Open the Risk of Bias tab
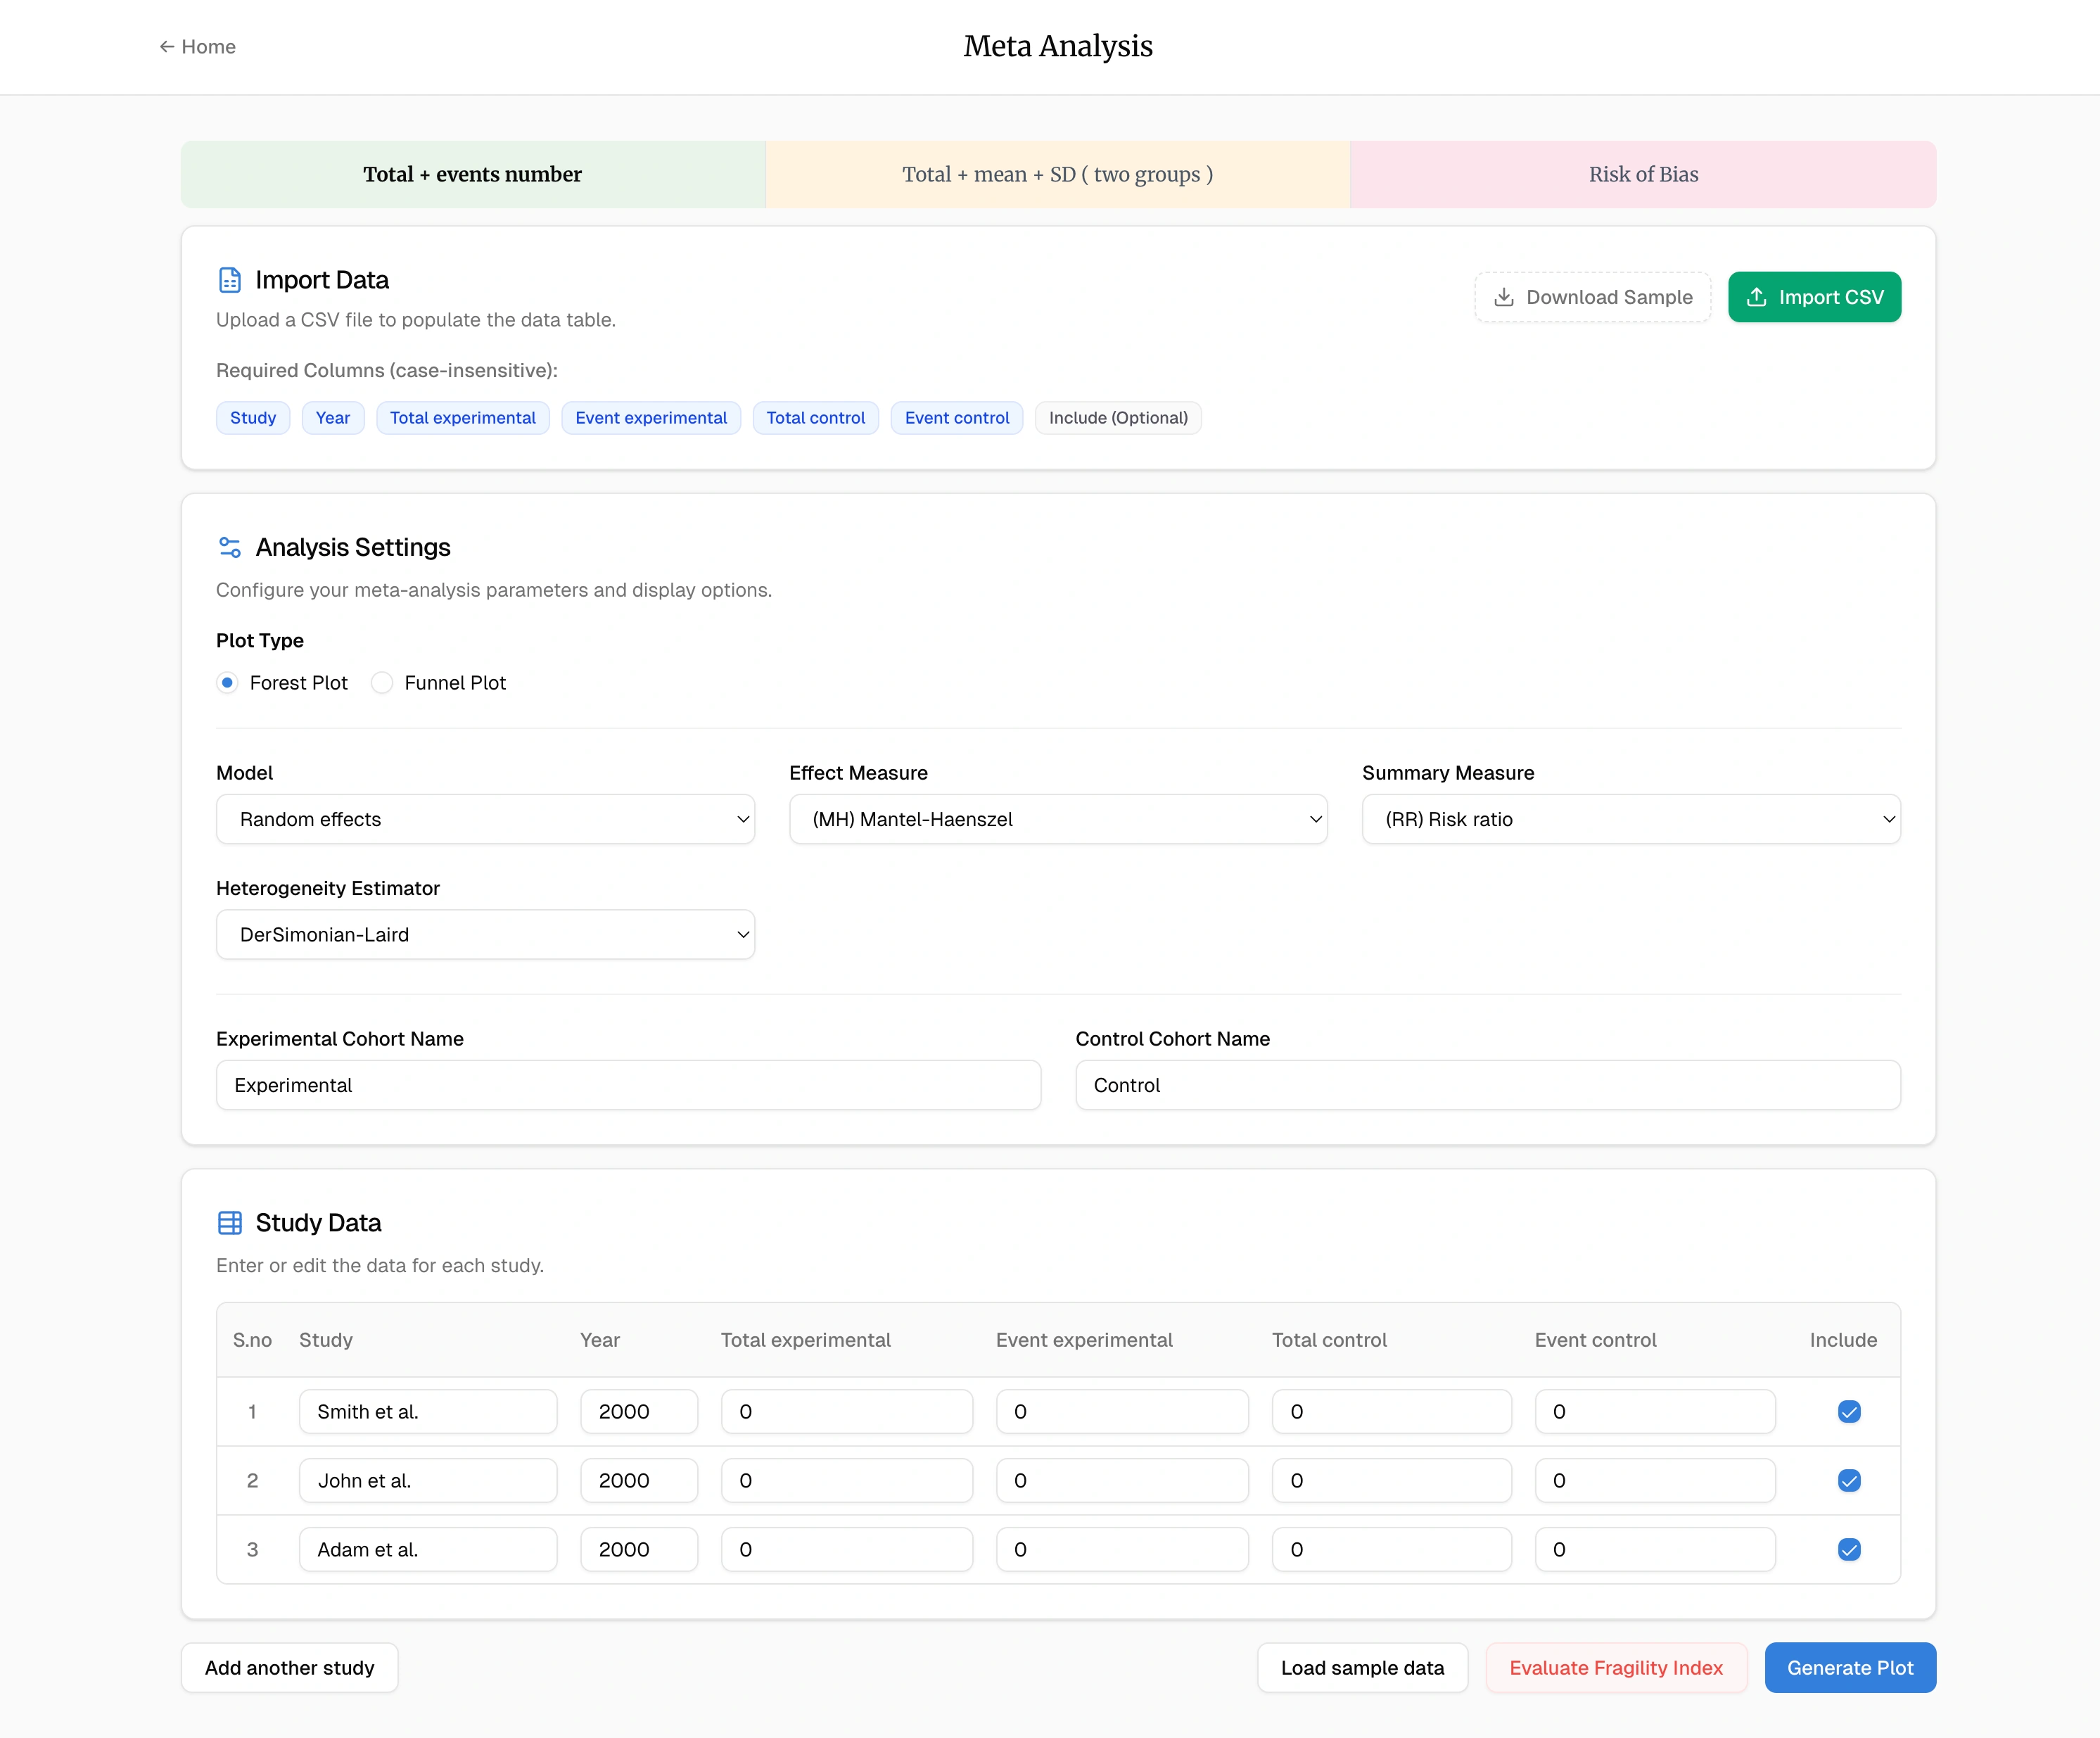The height and width of the screenshot is (1738, 2100). pyautogui.click(x=1642, y=174)
